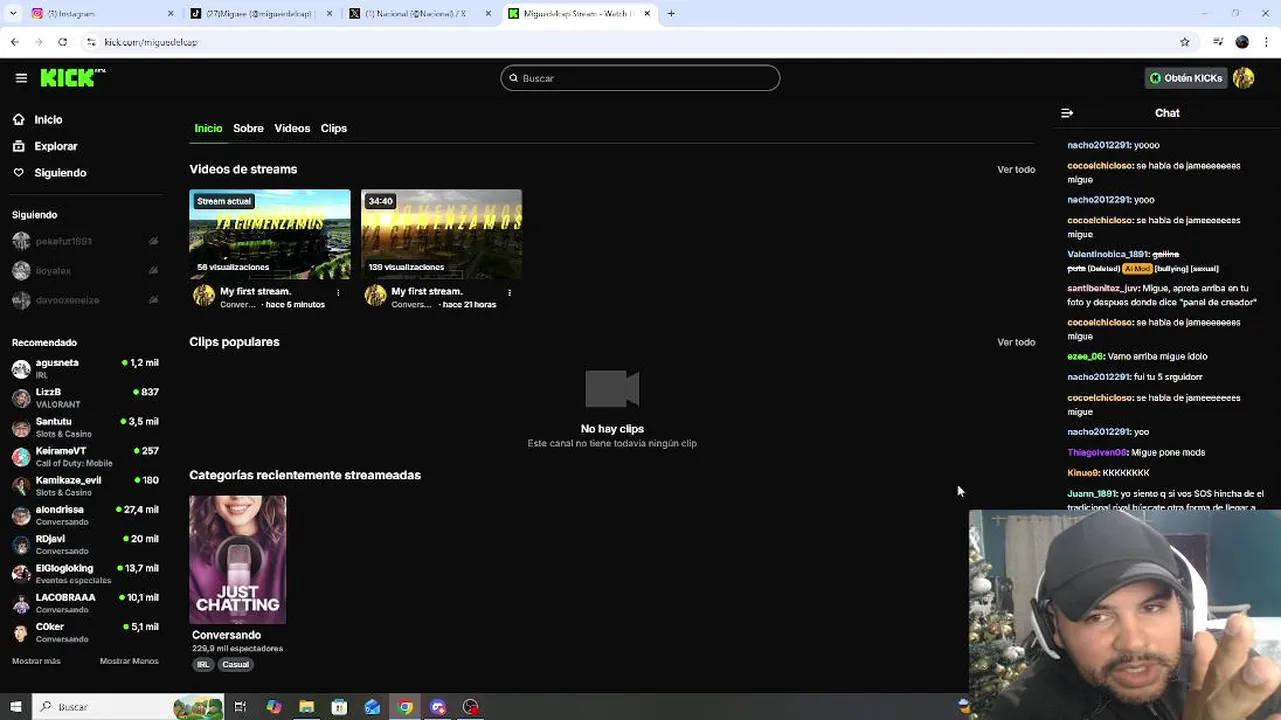Open Task View on the taskbar
The height and width of the screenshot is (720, 1281).
pos(240,707)
